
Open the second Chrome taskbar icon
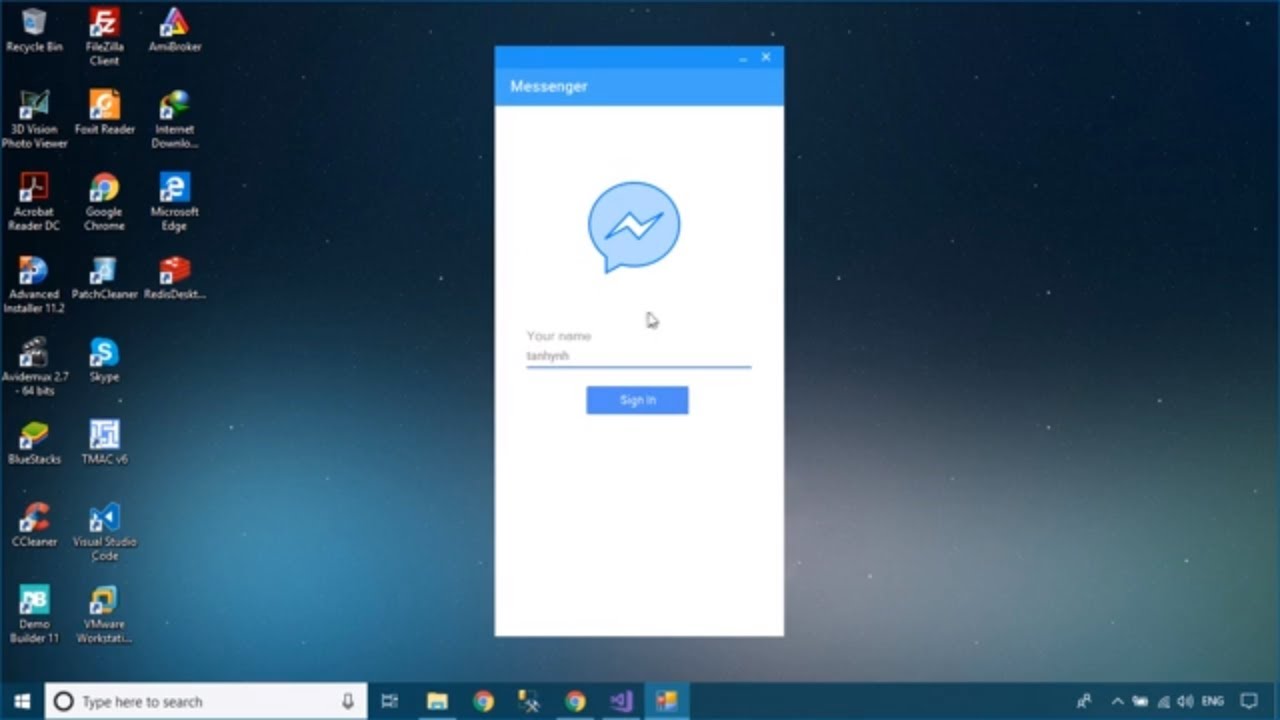pos(575,701)
